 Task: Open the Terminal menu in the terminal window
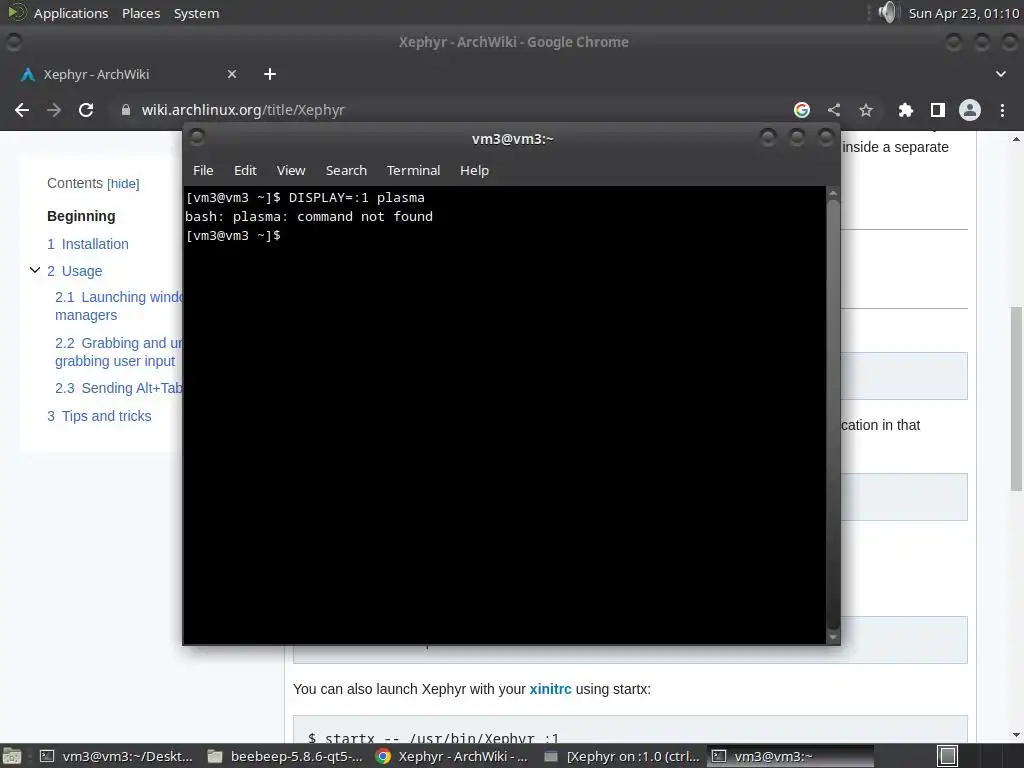point(413,170)
